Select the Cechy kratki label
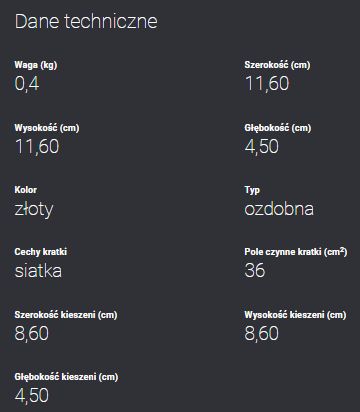The width and height of the screenshot is (360, 412). (x=41, y=252)
